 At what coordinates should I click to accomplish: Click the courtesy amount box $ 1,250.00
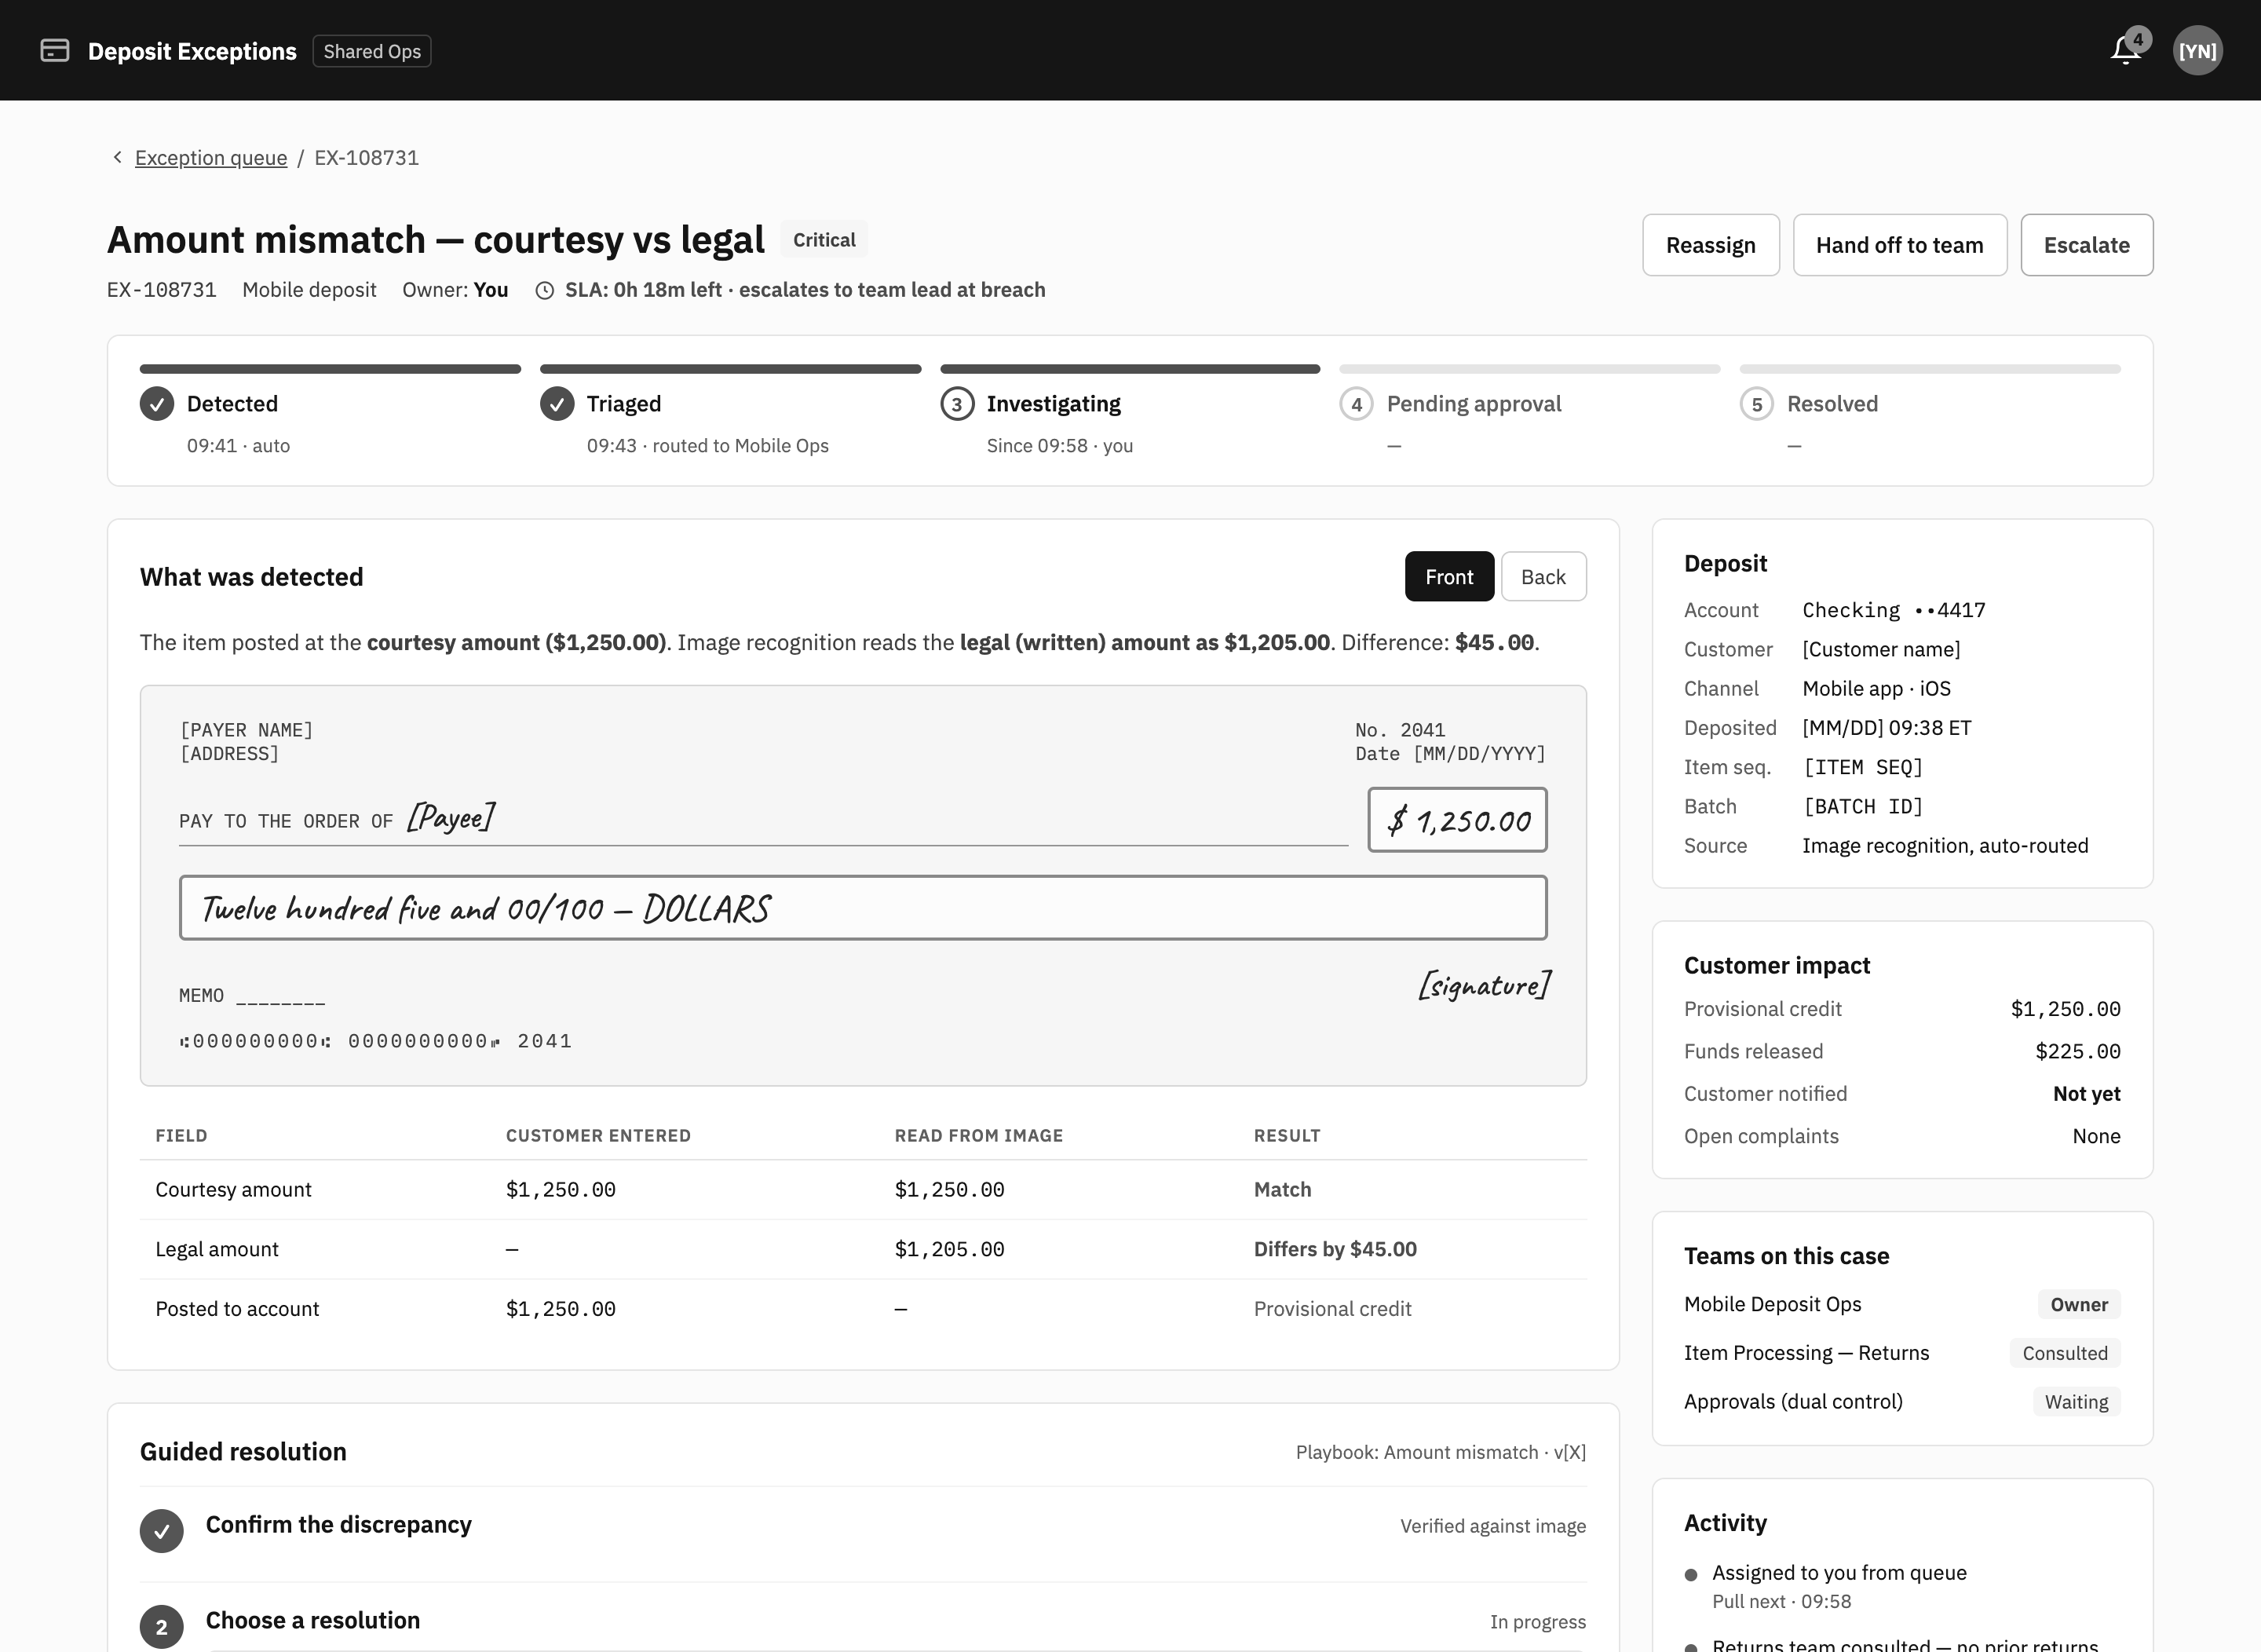coord(1457,820)
